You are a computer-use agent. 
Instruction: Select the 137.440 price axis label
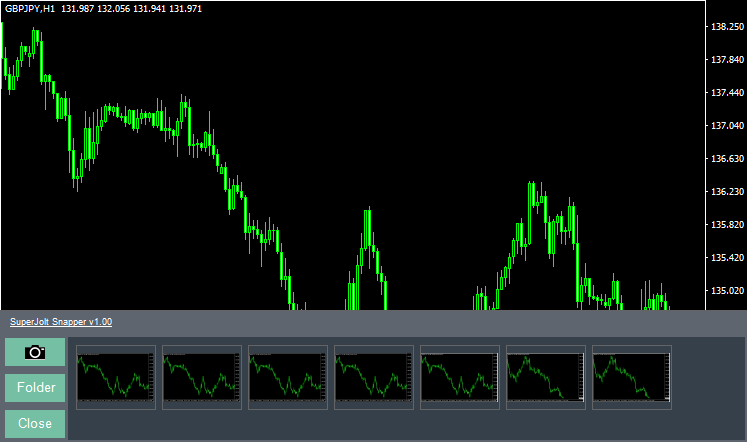pos(725,93)
